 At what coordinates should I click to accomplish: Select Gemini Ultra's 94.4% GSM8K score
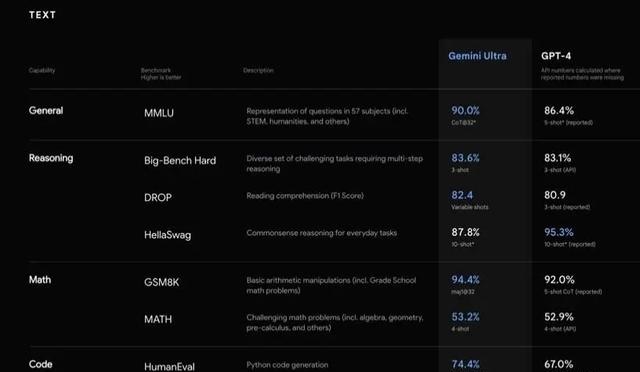pyautogui.click(x=465, y=280)
